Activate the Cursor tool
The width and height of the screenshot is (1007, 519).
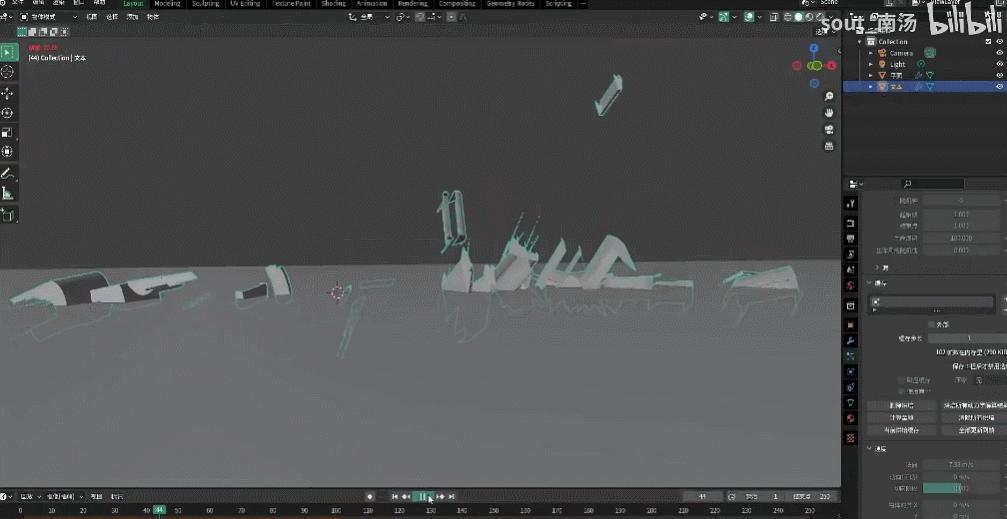[8, 72]
